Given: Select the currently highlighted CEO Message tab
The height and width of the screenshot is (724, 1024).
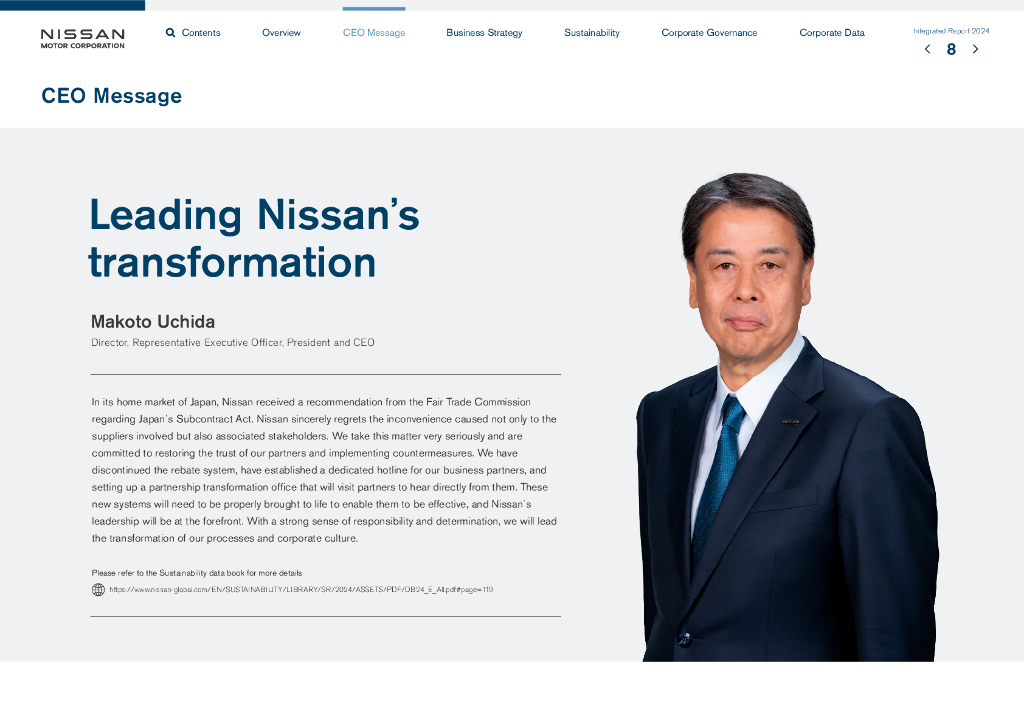Looking at the screenshot, I should pos(373,32).
